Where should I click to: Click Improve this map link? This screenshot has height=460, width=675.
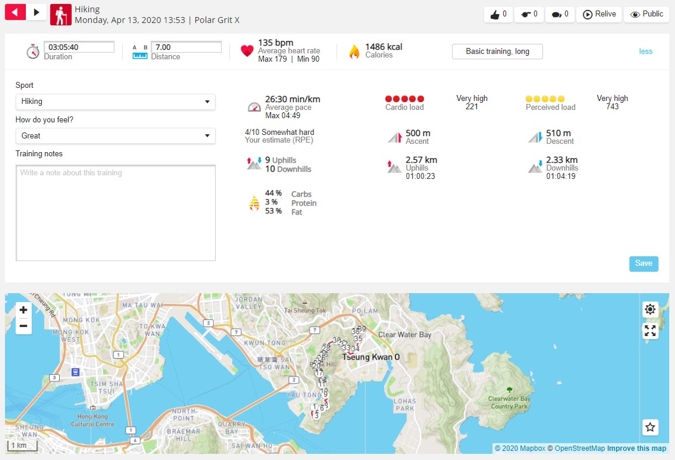tap(636, 448)
